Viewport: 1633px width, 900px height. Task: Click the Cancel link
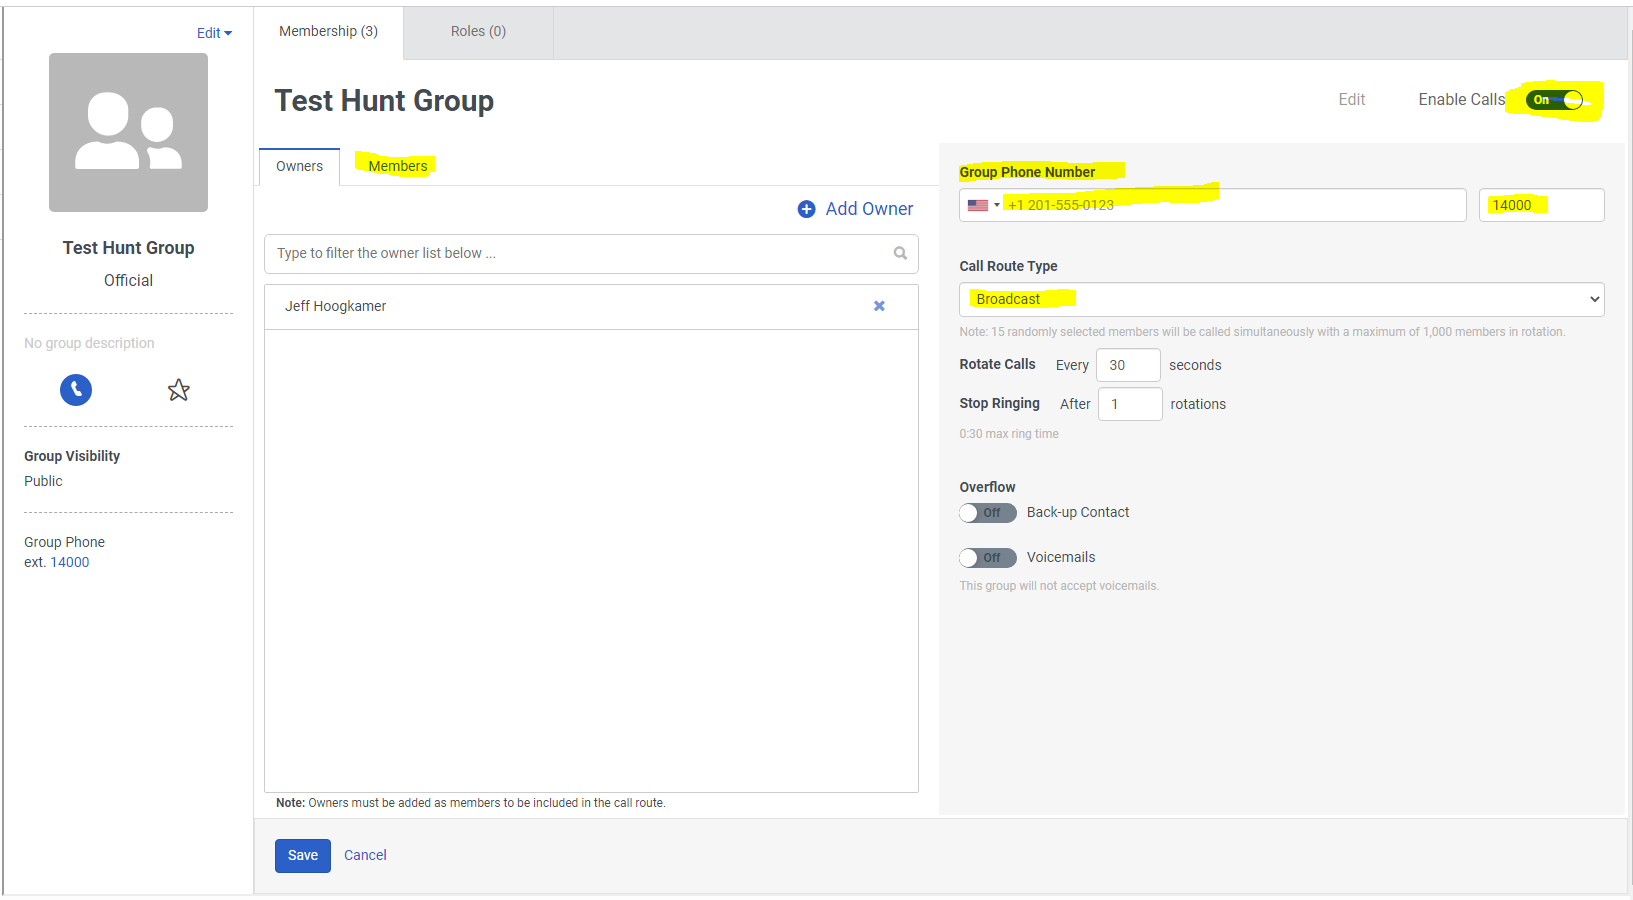pyautogui.click(x=365, y=855)
